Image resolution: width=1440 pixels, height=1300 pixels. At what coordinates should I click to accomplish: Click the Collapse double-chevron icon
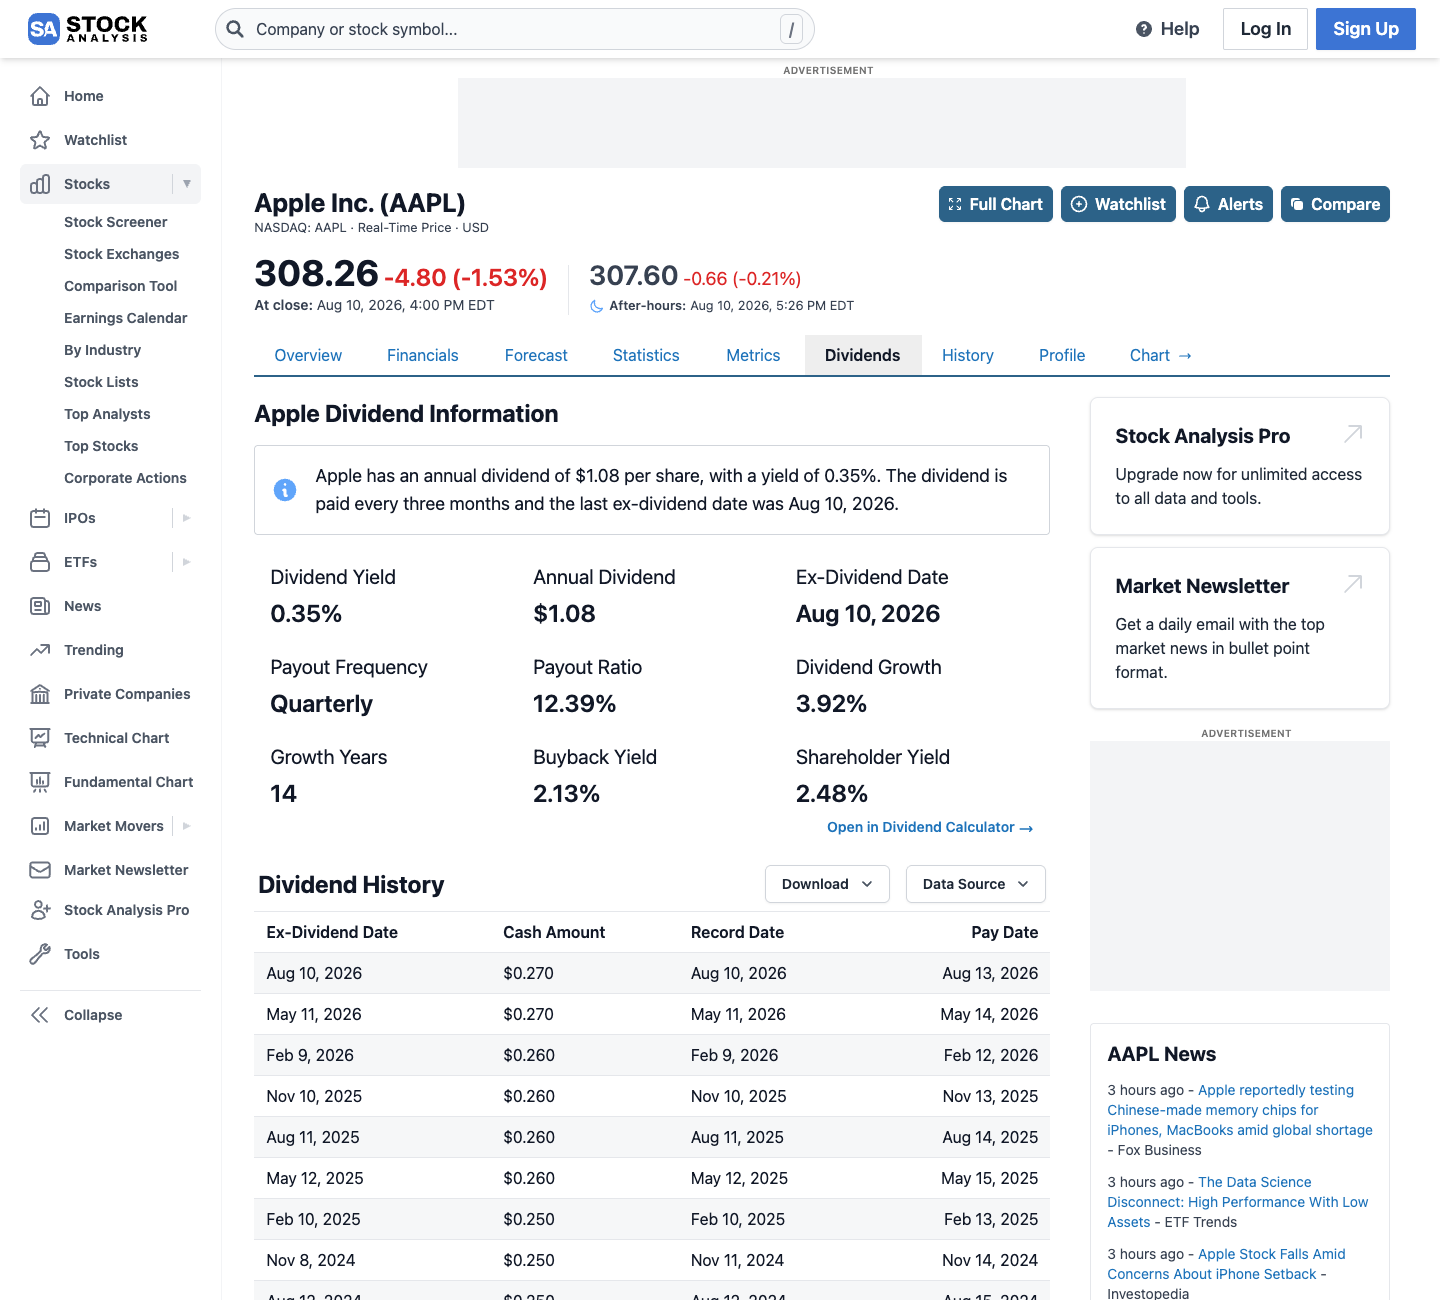pyautogui.click(x=40, y=1015)
